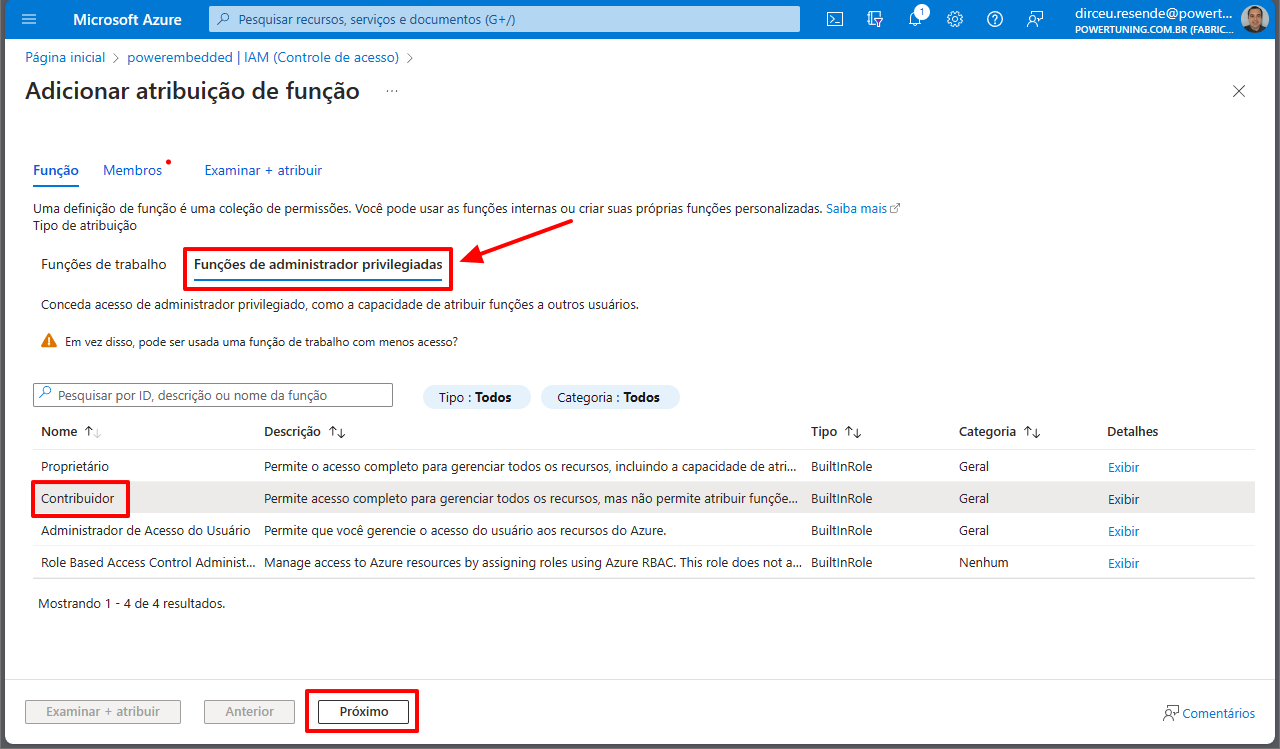Click the role search input field
Image resolution: width=1280 pixels, height=749 pixels.
coord(213,395)
